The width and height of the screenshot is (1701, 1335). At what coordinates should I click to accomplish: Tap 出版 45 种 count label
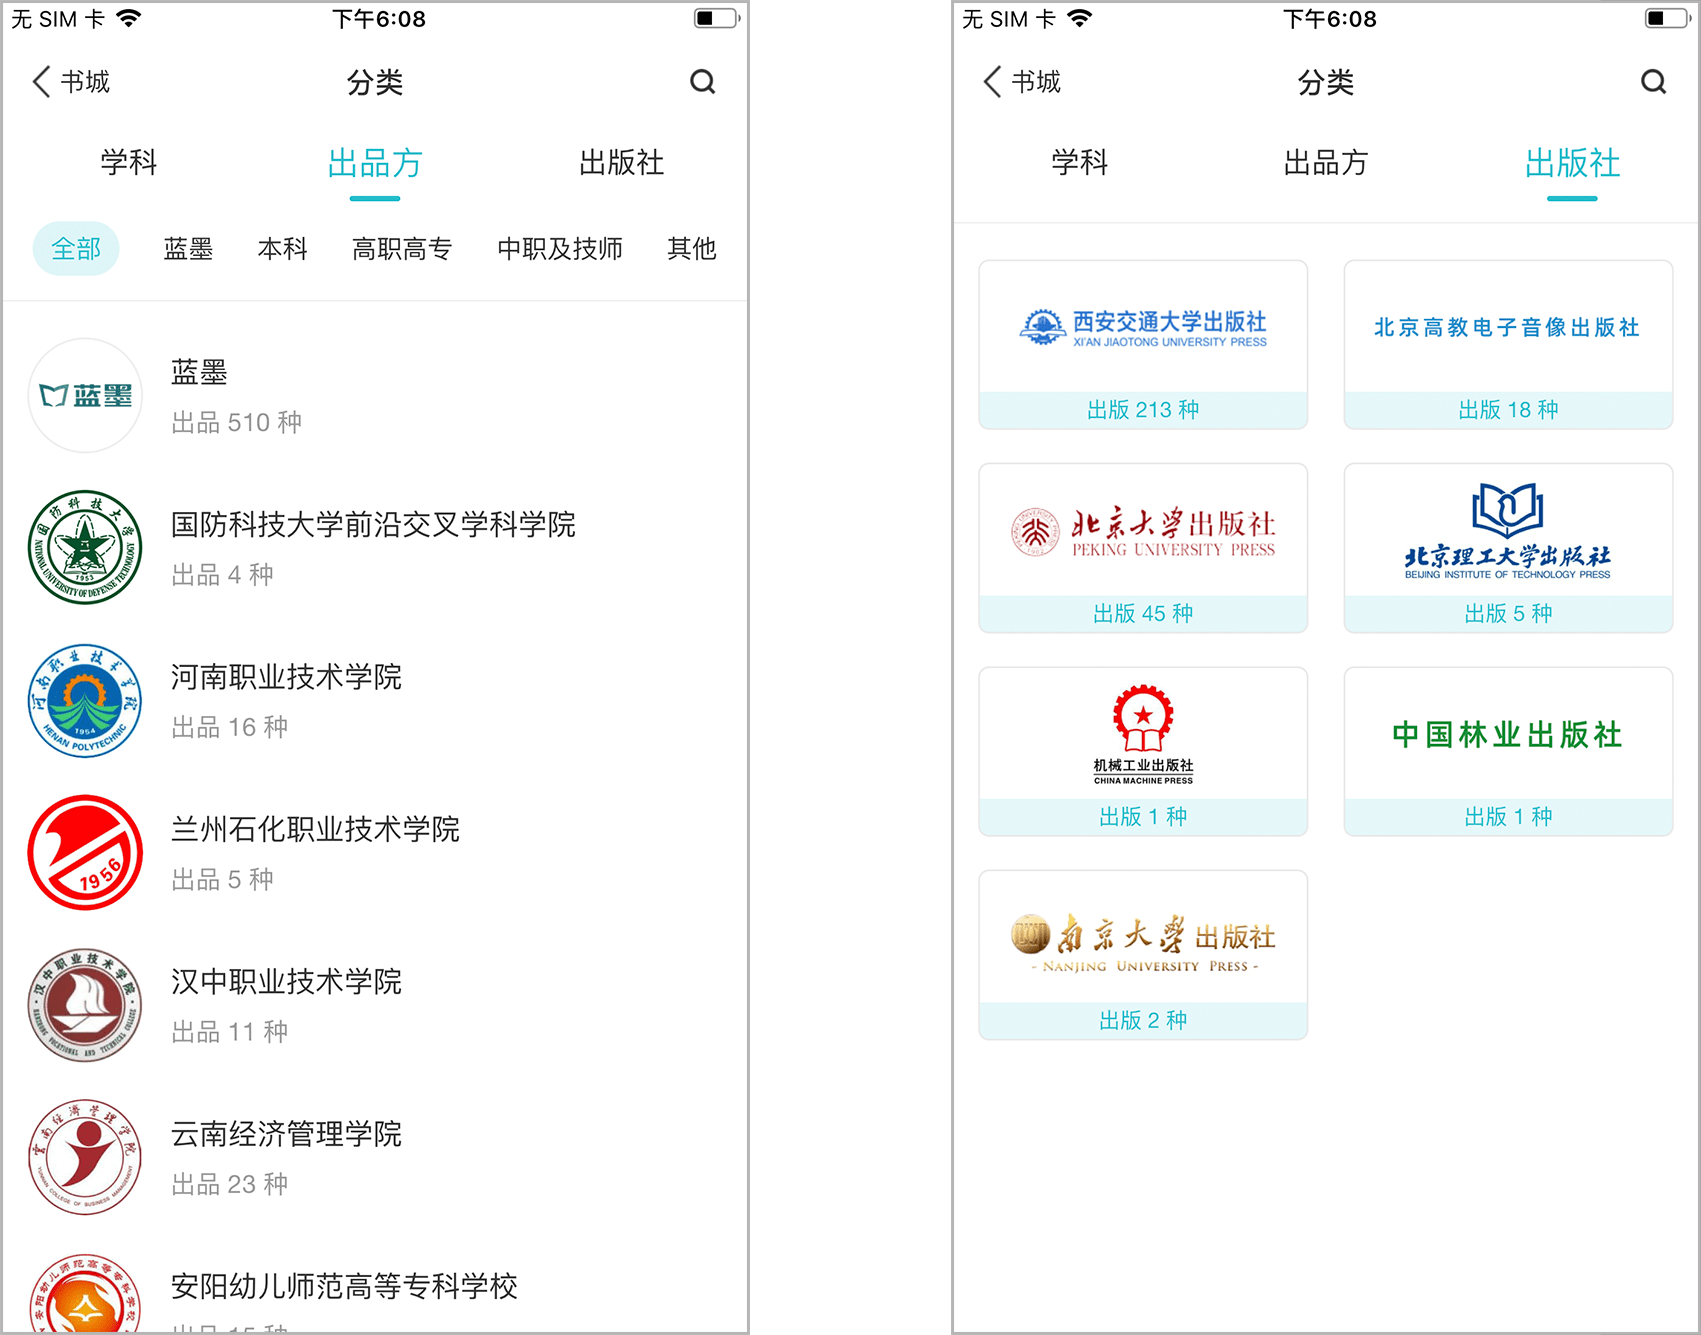click(x=1143, y=614)
